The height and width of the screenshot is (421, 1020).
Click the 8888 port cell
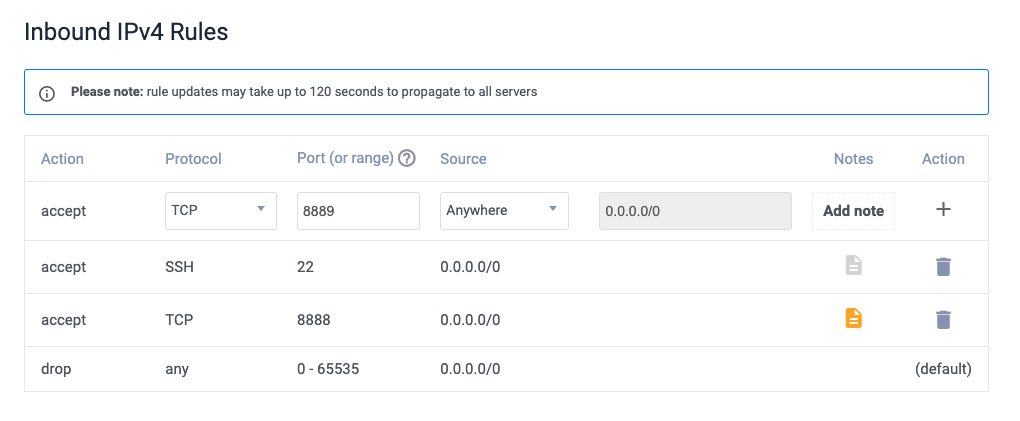pyautogui.click(x=314, y=320)
